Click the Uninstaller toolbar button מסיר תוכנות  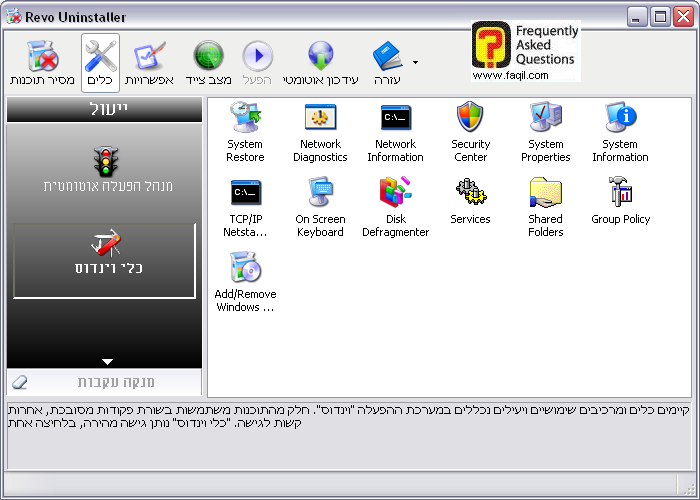click(42, 62)
